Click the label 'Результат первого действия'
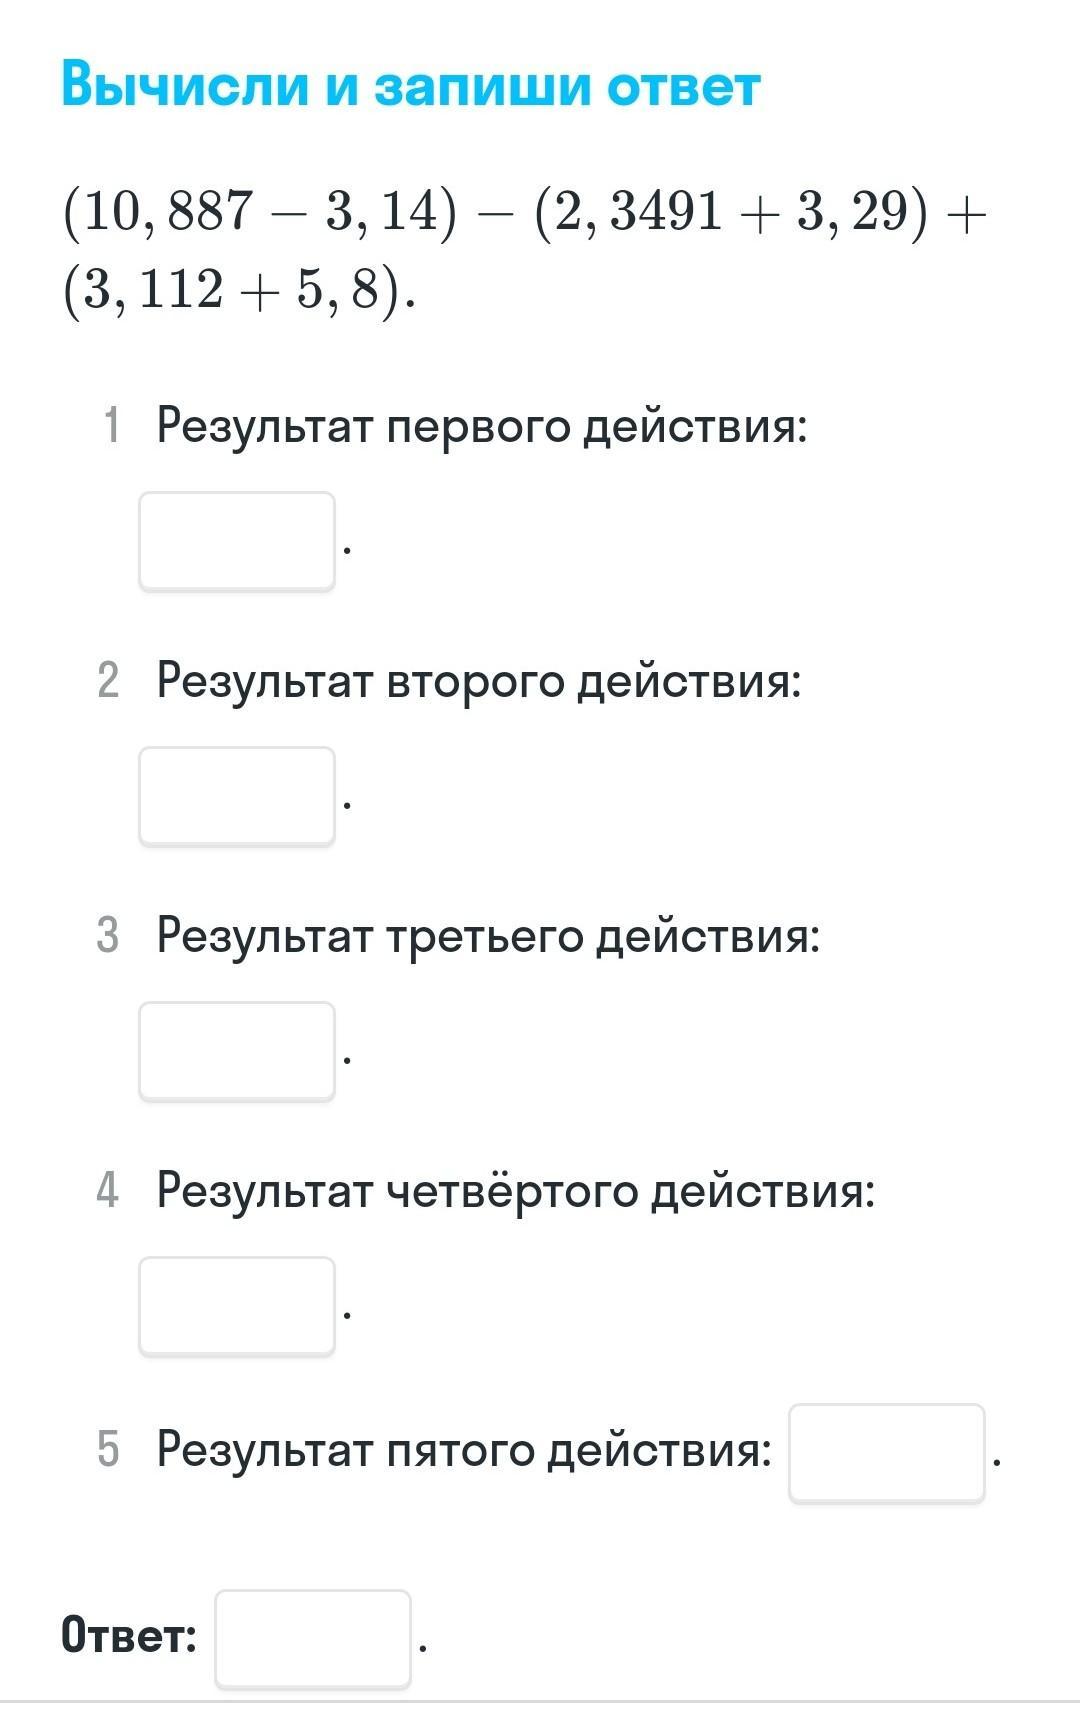1080x1709 pixels. (x=481, y=426)
